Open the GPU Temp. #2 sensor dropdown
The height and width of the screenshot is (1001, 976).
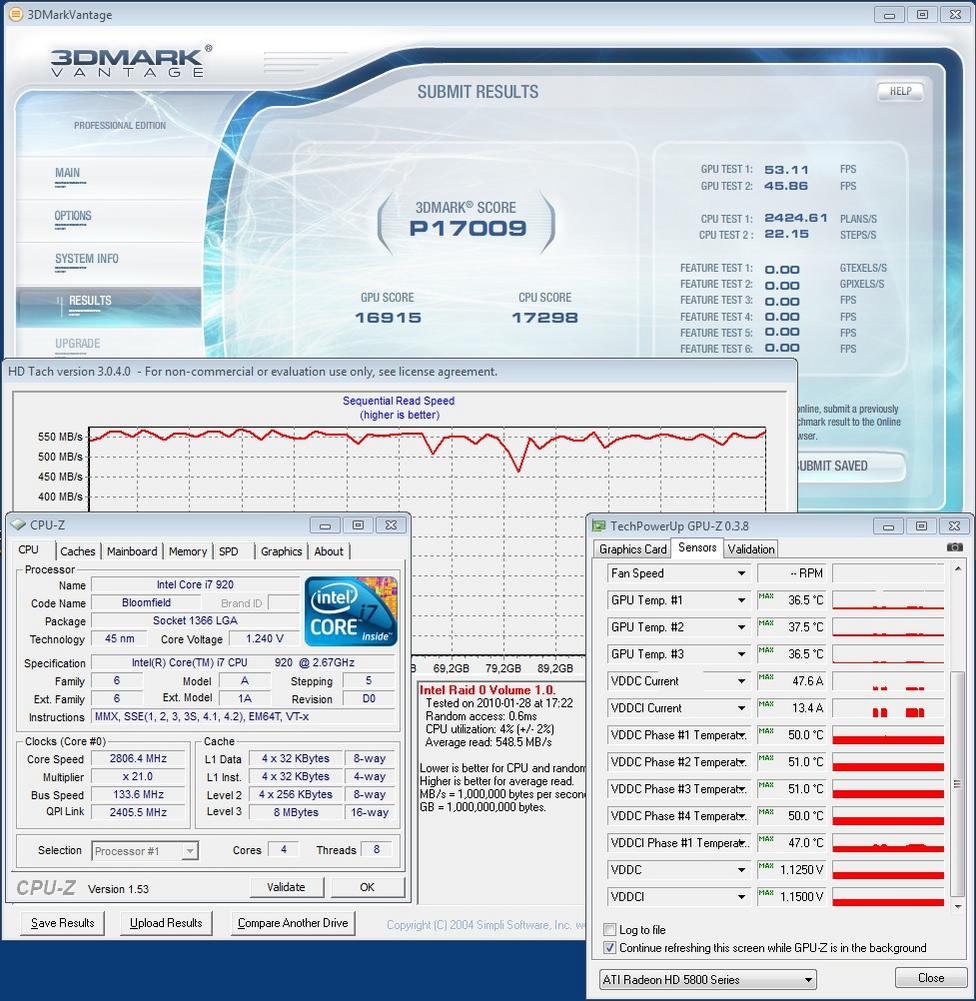tap(742, 627)
